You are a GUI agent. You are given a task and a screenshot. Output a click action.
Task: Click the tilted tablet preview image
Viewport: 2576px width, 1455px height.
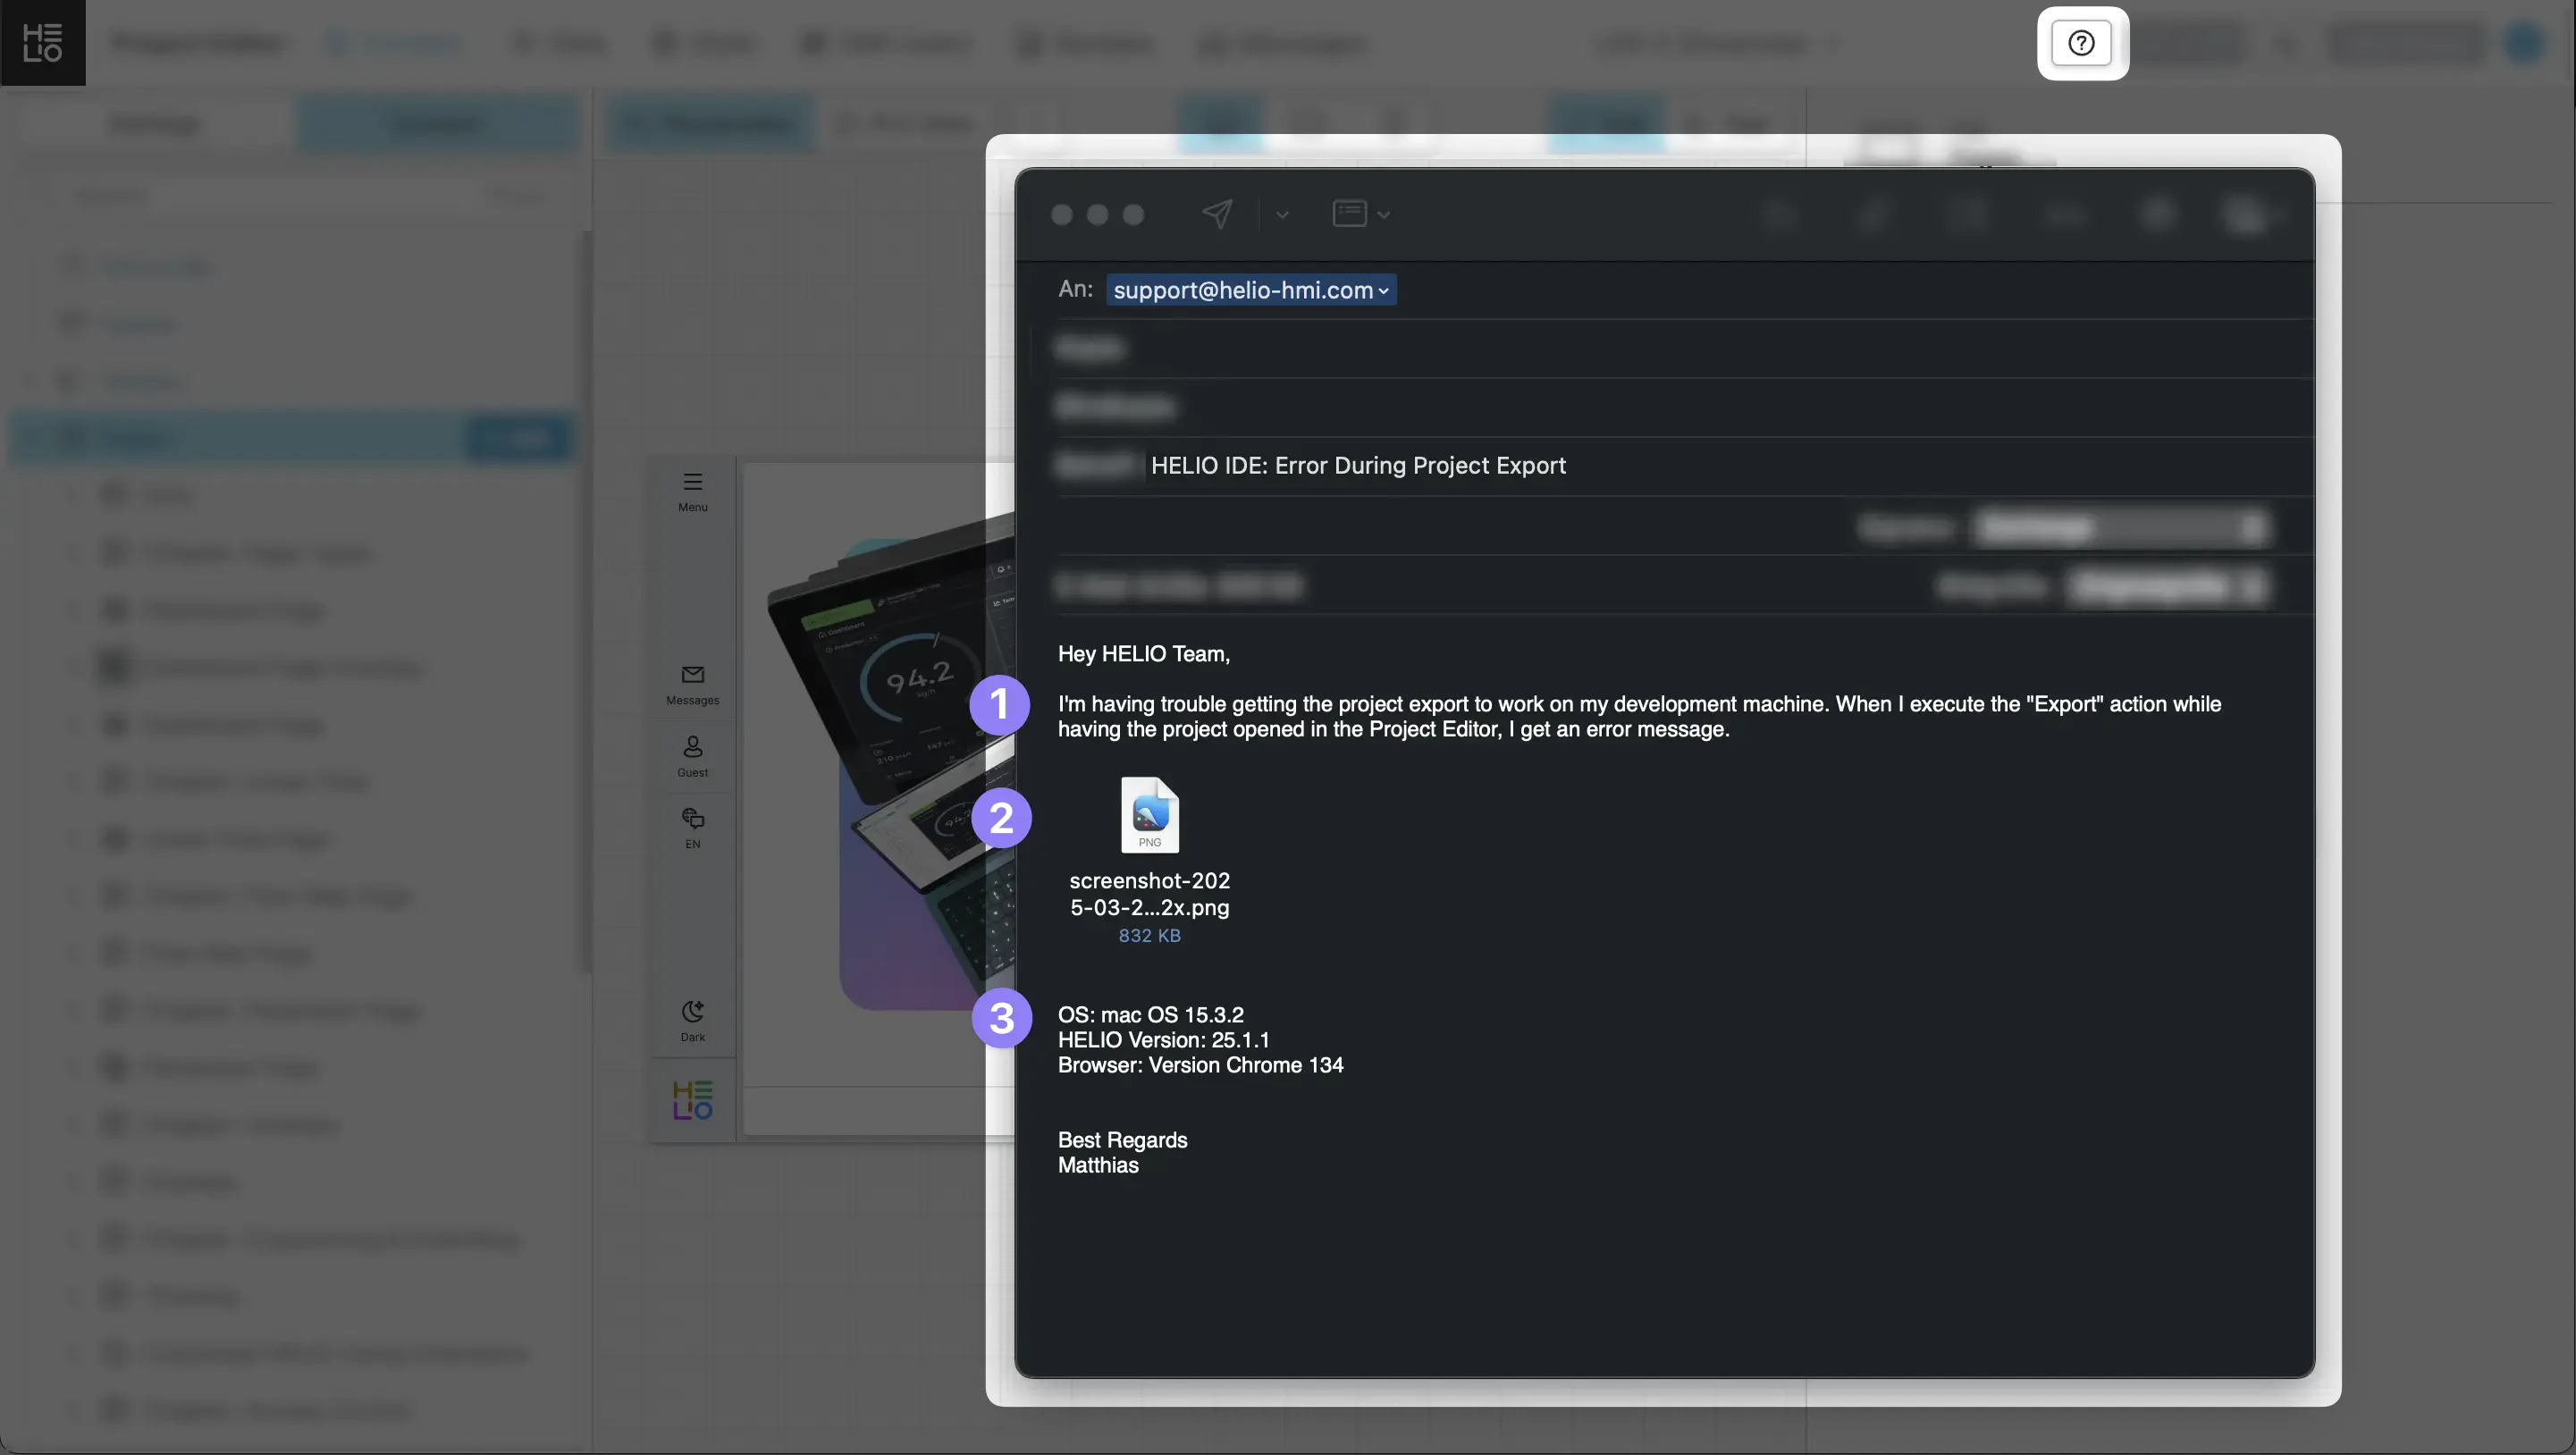[x=890, y=700]
